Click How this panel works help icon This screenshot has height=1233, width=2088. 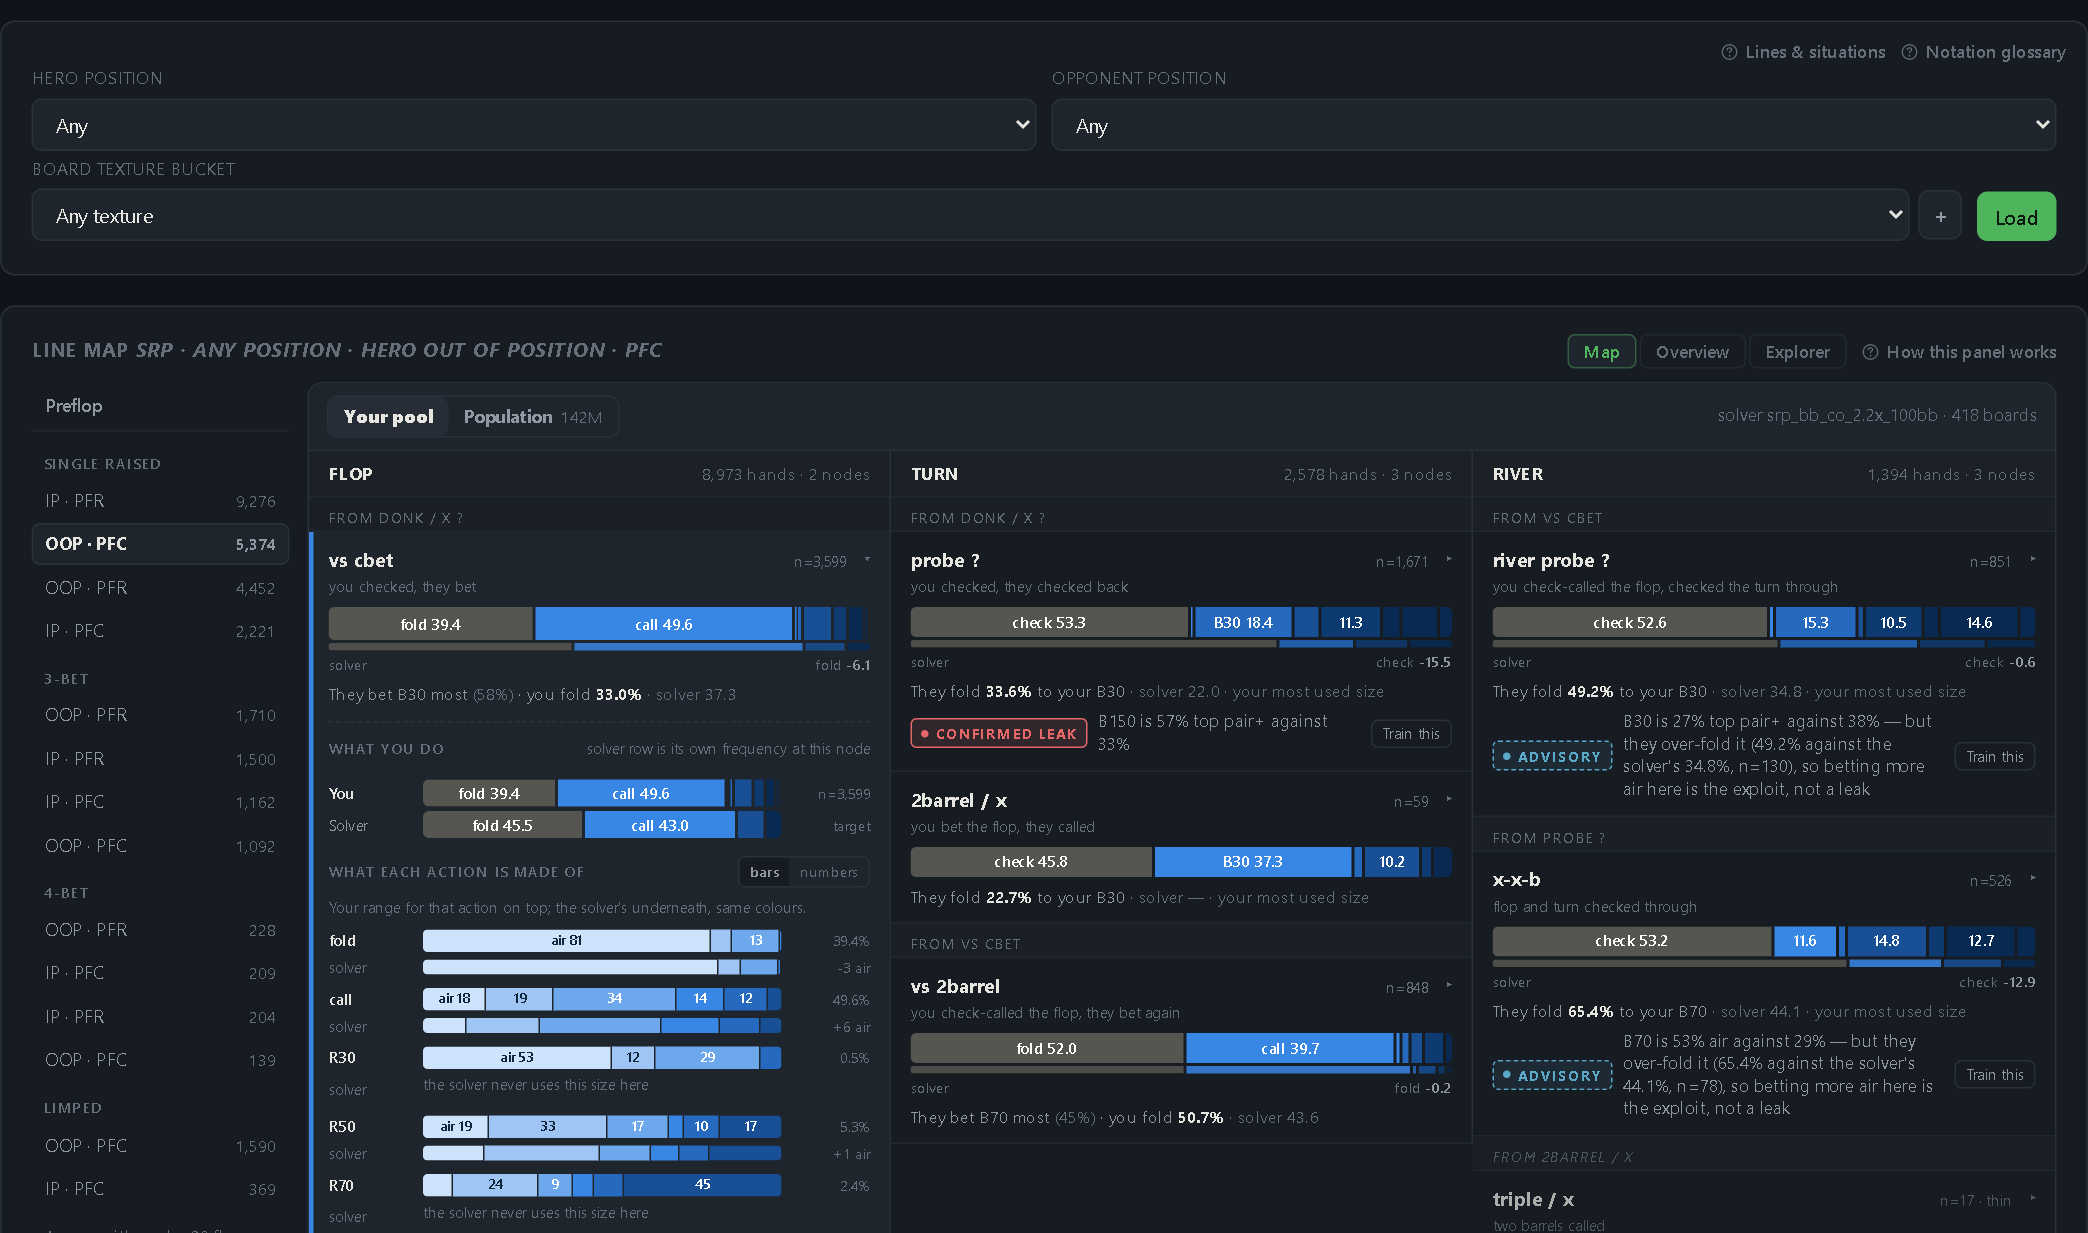(x=1870, y=352)
